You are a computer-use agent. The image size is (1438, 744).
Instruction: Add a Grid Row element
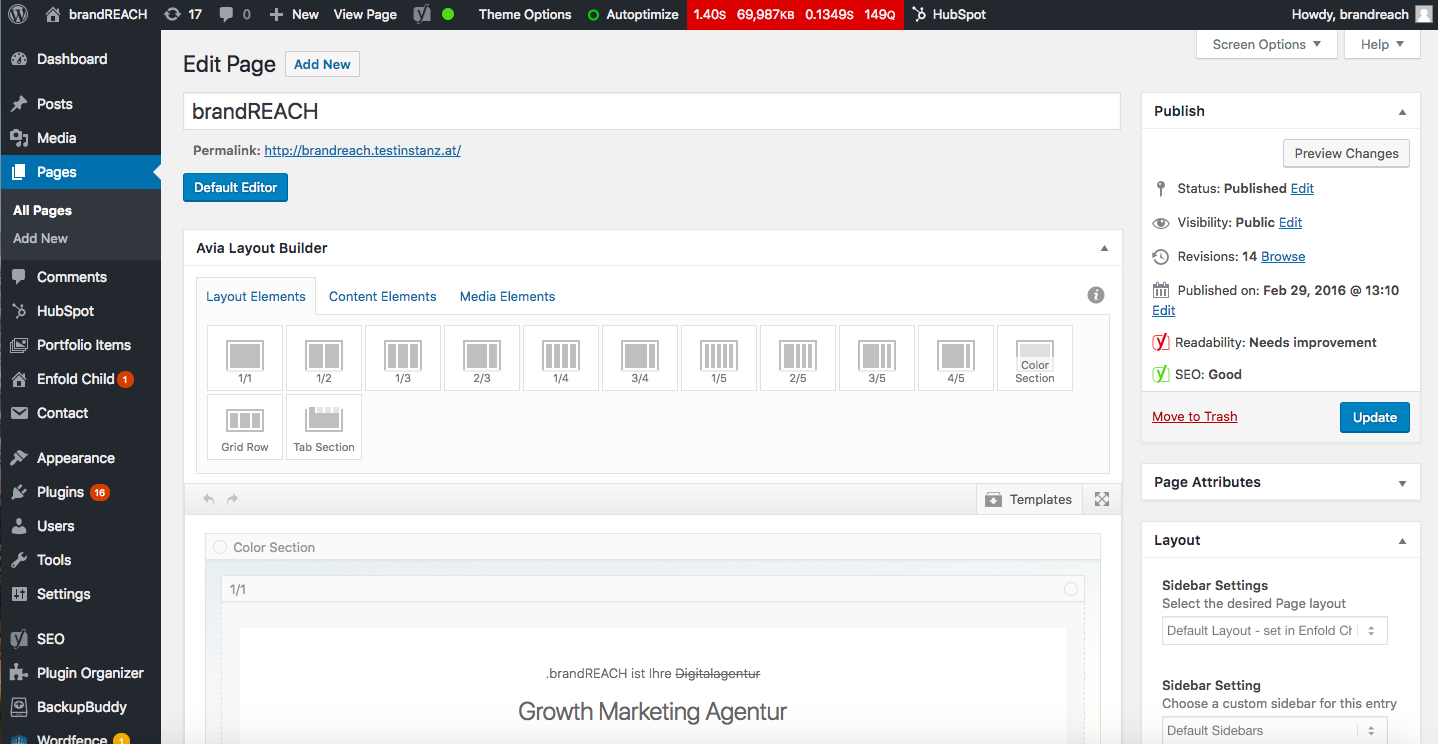point(245,427)
